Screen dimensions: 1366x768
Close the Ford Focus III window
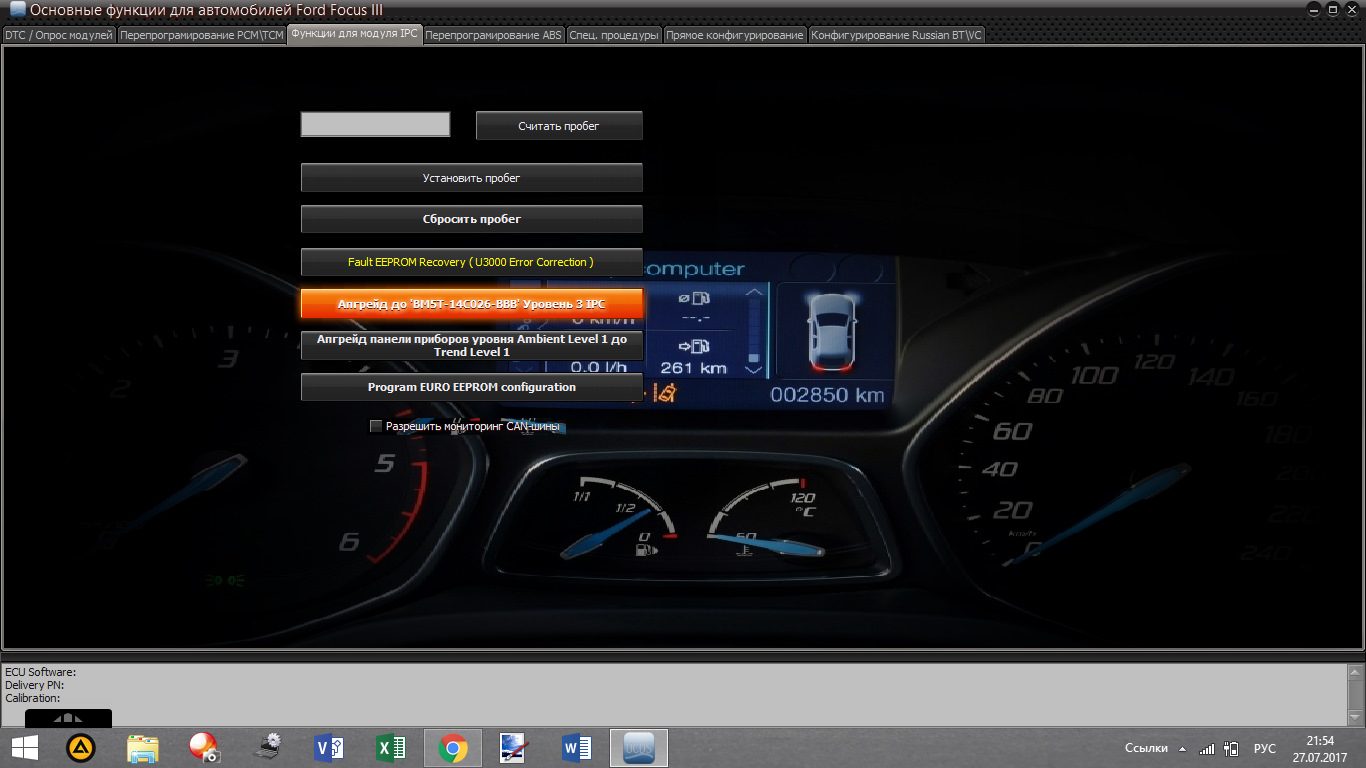(x=1352, y=9)
